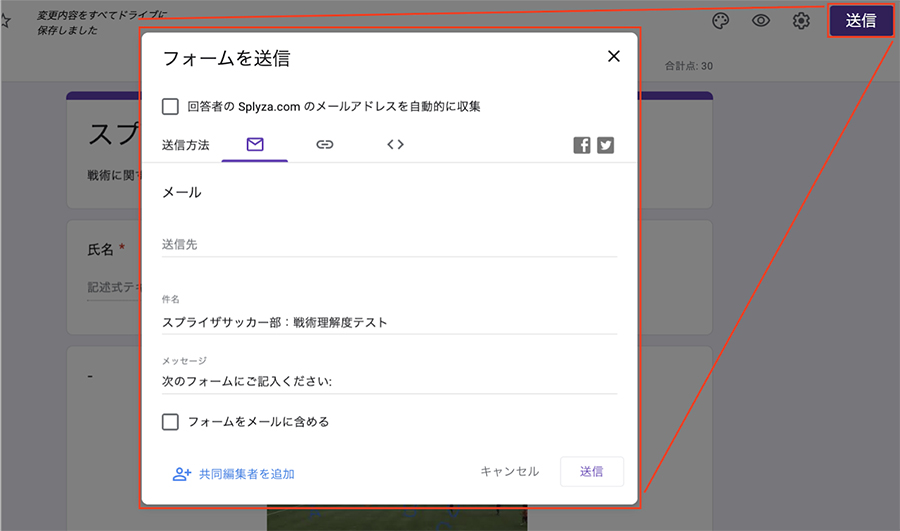Click the 送信先 recipient field
This screenshot has width=900, height=531.
[x=389, y=244]
